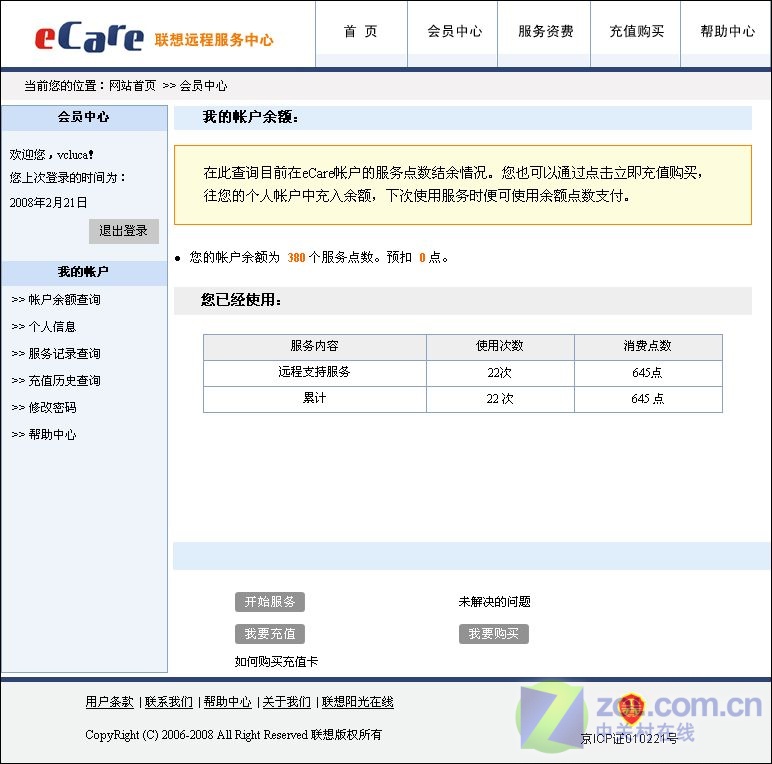
Task: Click the 我的帐户 sidebar heading
Action: pos(83,272)
